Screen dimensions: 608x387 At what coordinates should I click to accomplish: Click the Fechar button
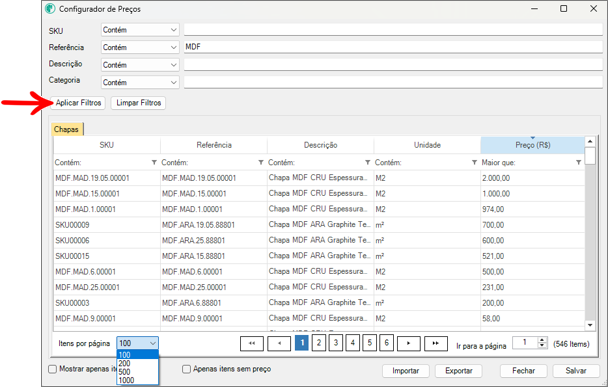(523, 371)
